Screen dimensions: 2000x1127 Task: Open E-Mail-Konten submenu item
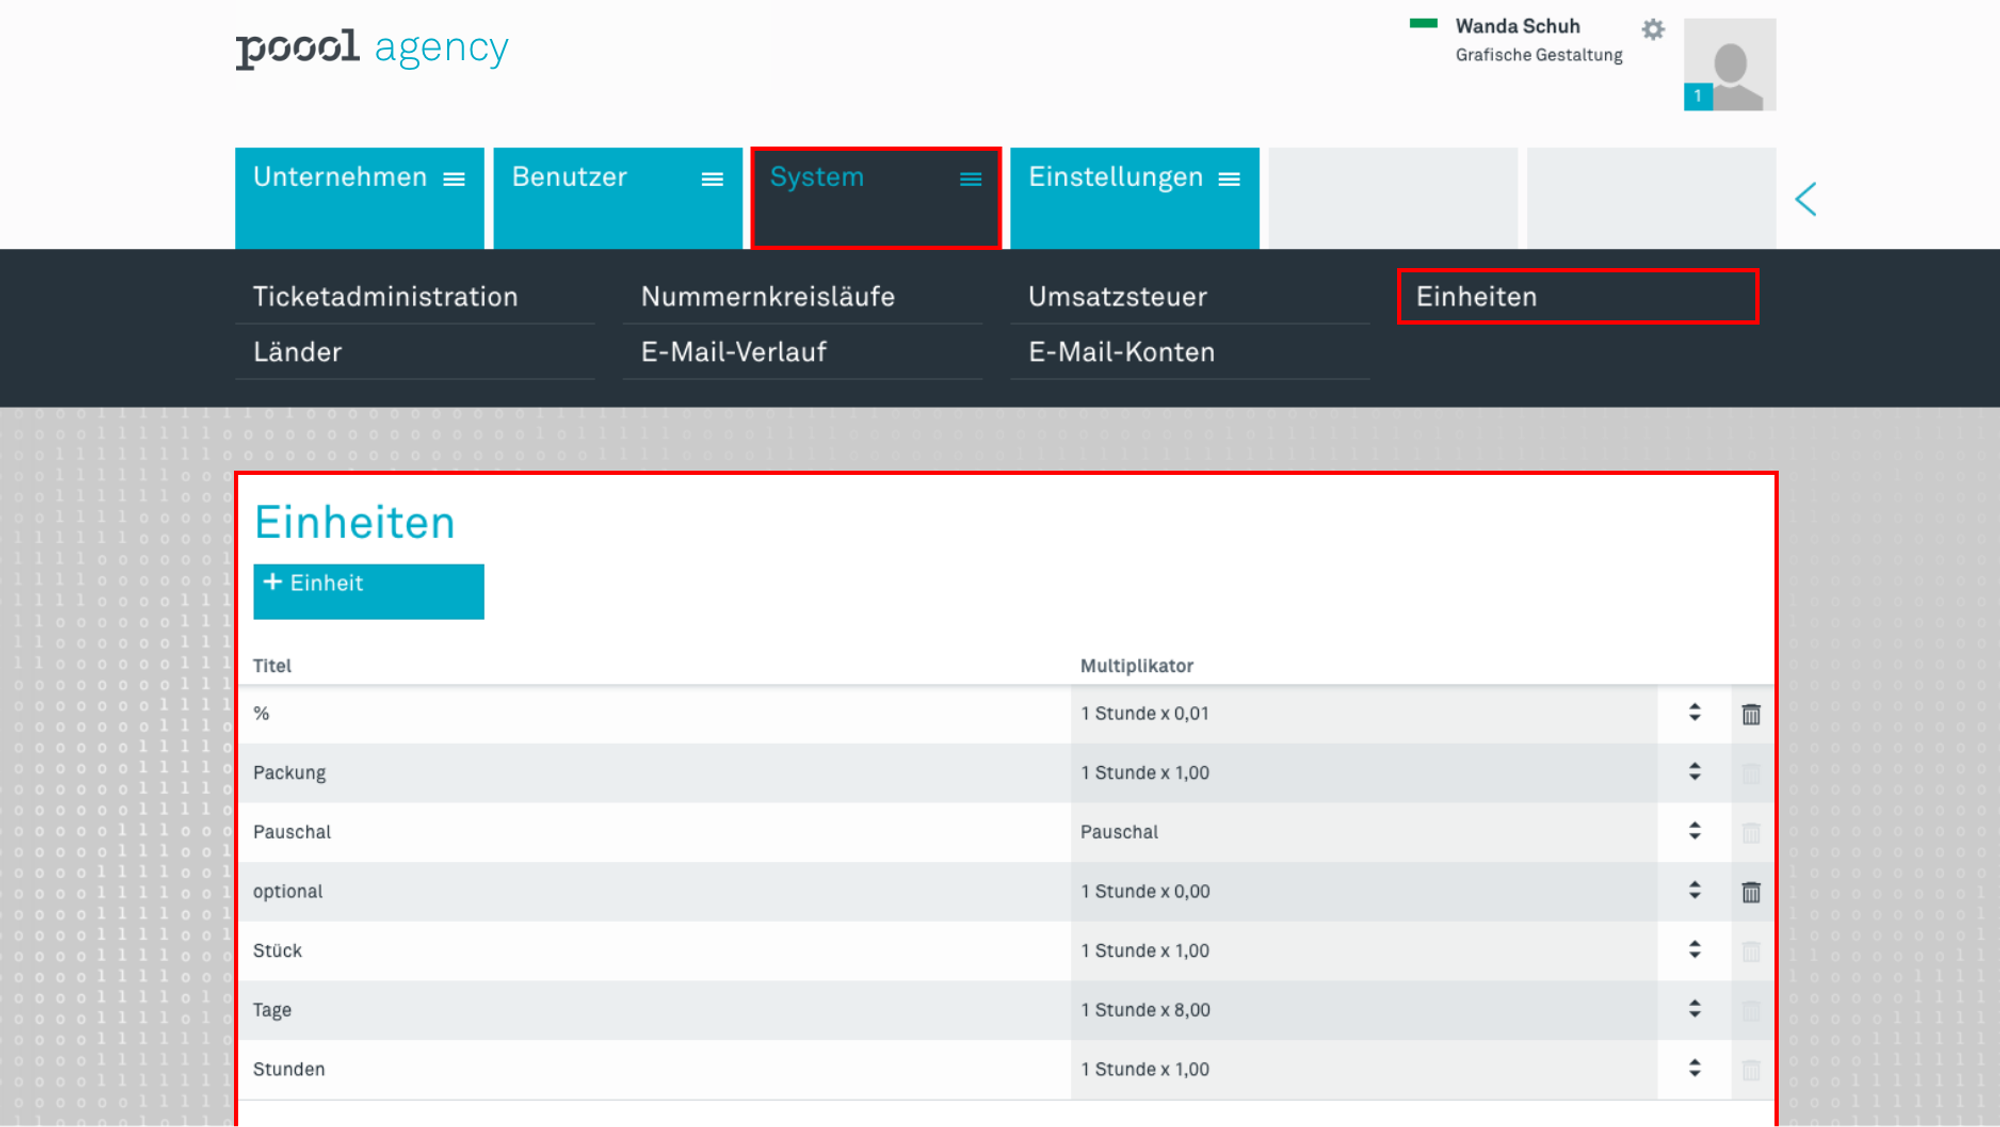1190,352
